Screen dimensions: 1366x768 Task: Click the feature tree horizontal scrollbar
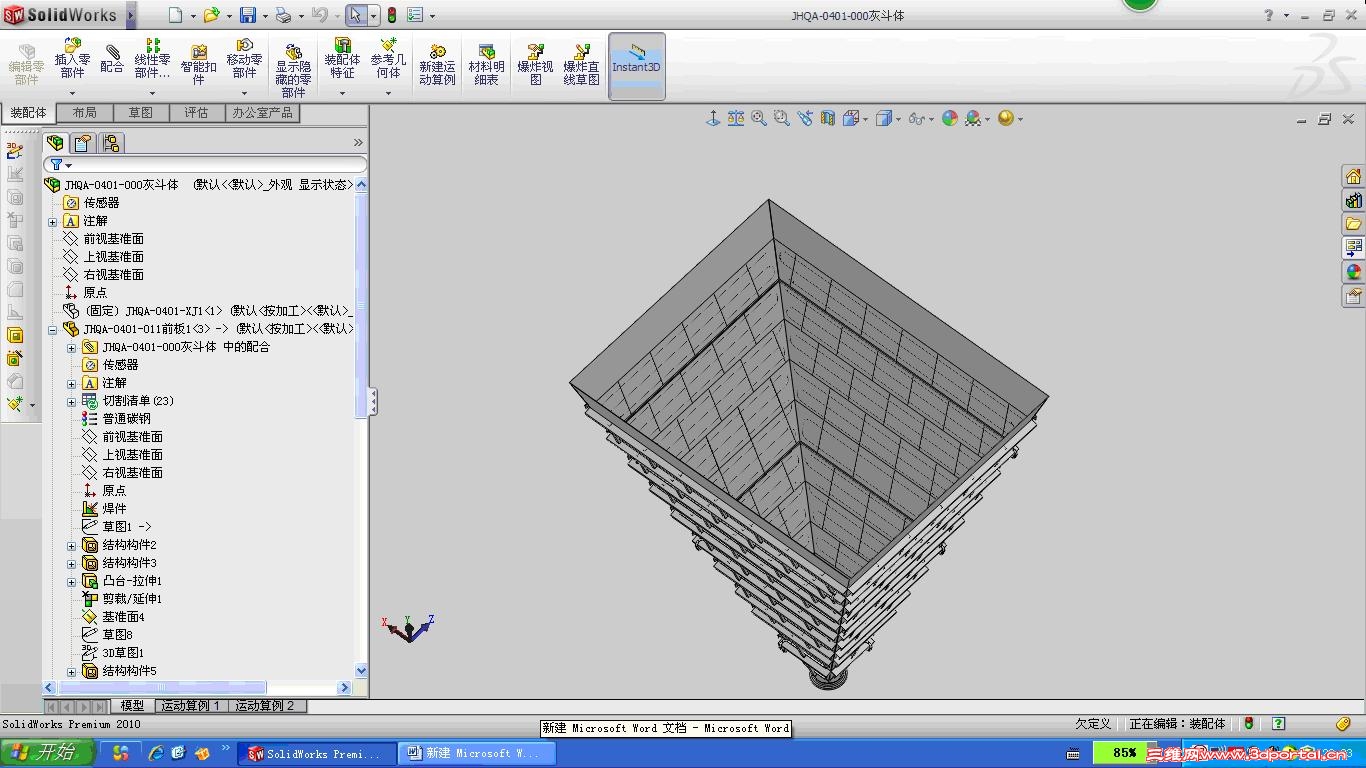[198, 688]
